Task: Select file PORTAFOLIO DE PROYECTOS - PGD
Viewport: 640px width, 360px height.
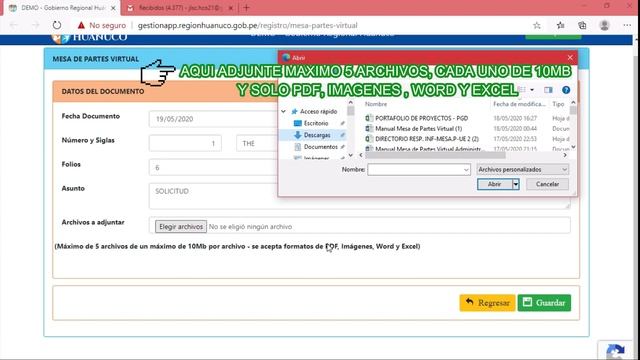Action: click(x=421, y=118)
